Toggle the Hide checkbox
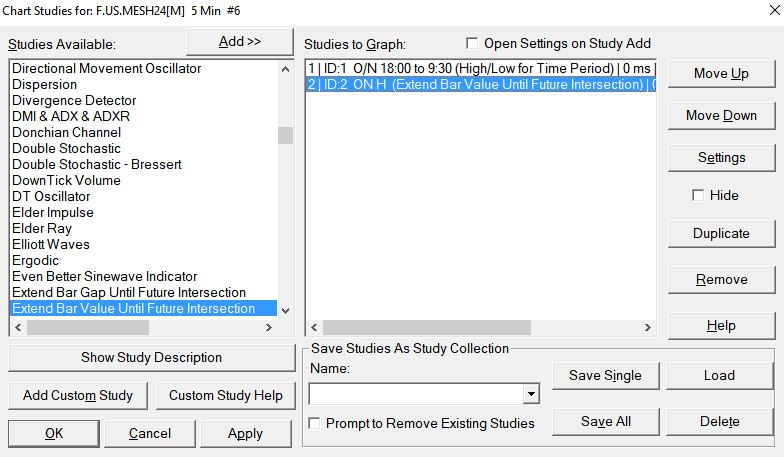The image size is (784, 457). (698, 196)
